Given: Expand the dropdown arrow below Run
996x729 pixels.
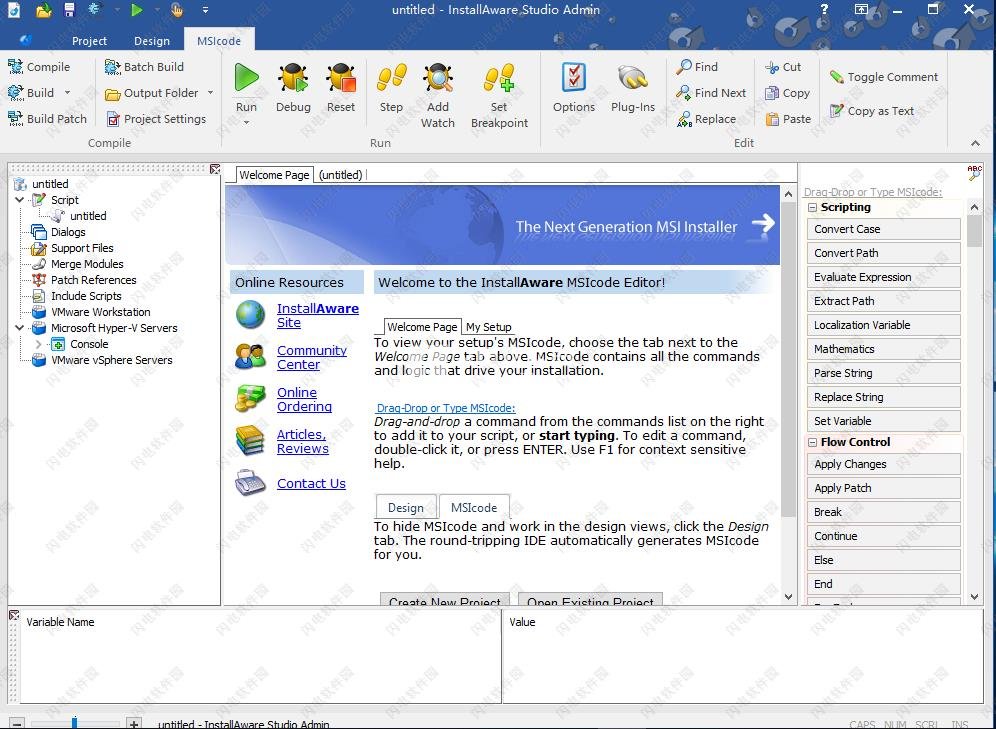Looking at the screenshot, I should (246, 123).
